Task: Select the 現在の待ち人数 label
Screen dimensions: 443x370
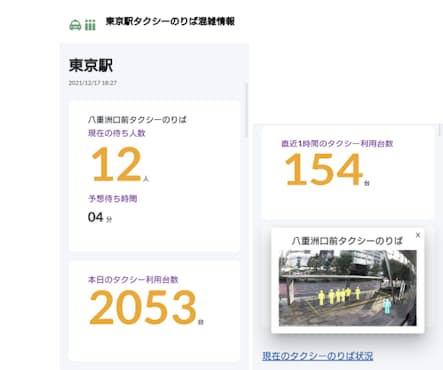Action: [x=117, y=133]
